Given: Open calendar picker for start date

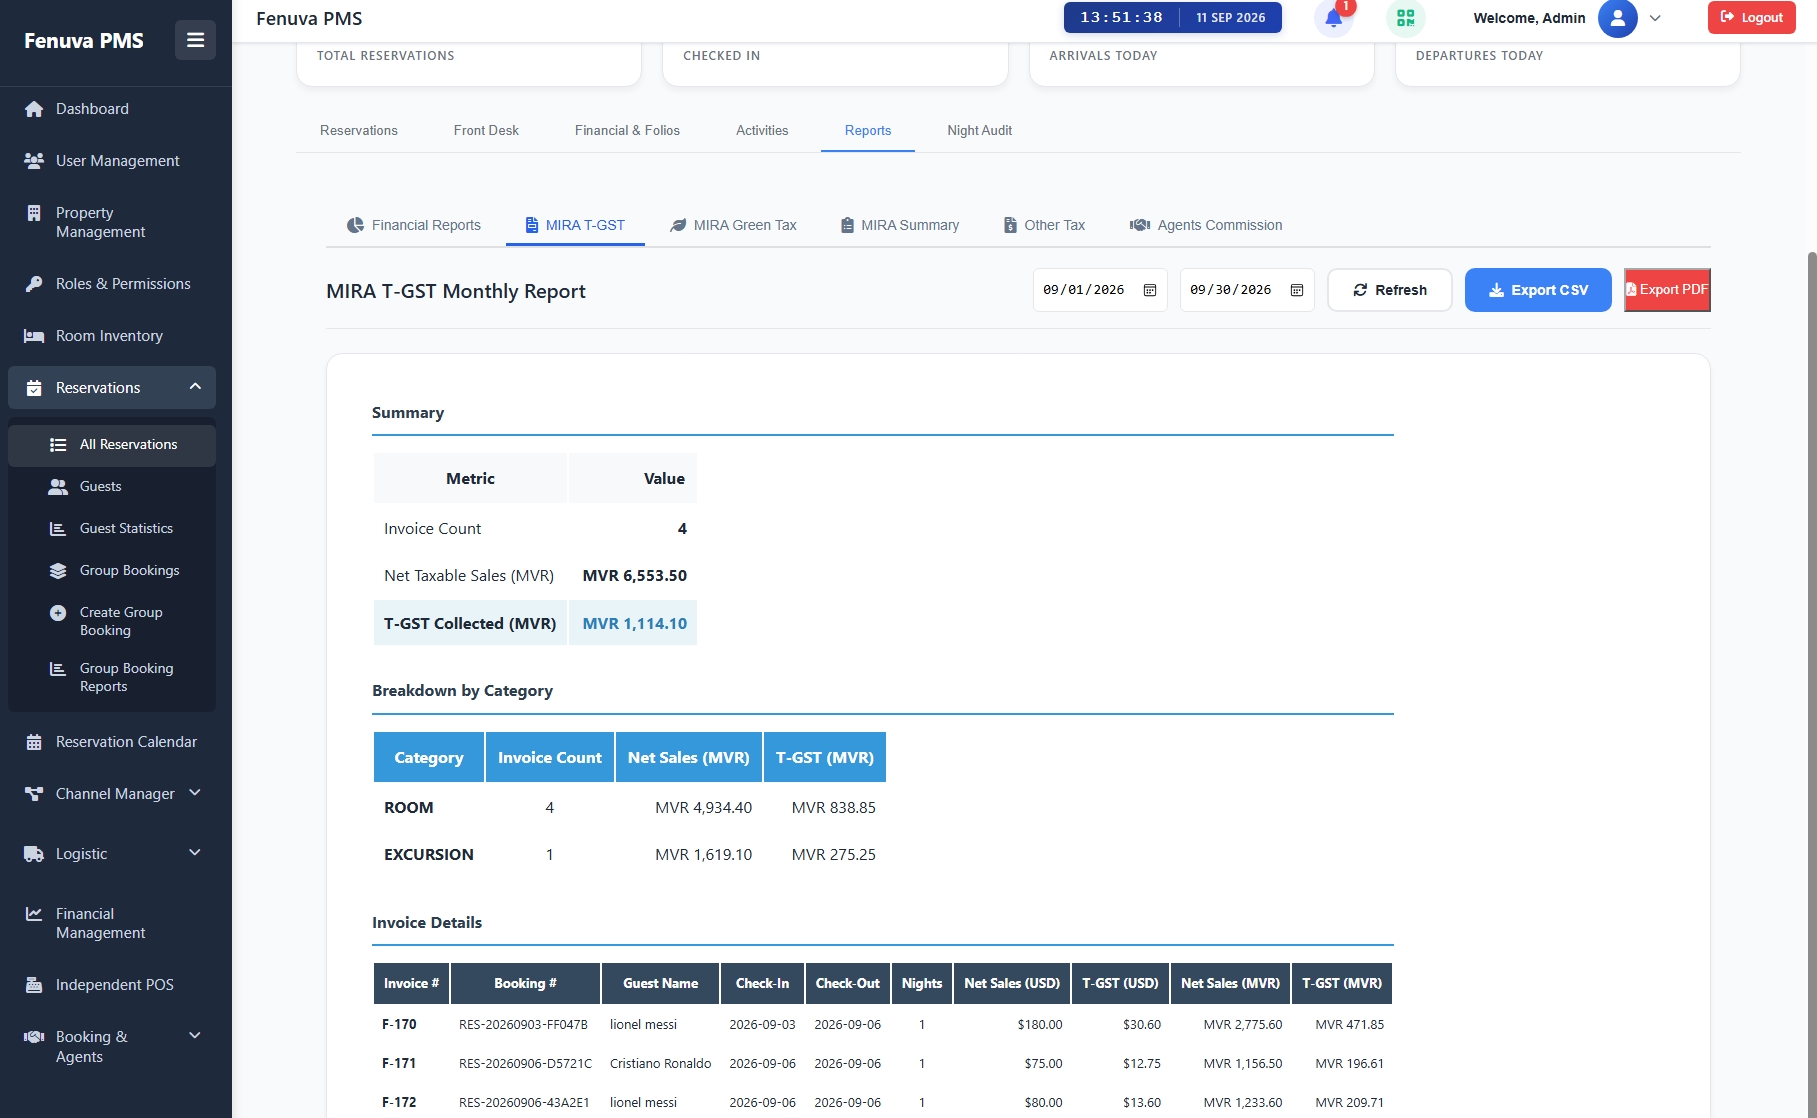Looking at the screenshot, I should [1150, 290].
